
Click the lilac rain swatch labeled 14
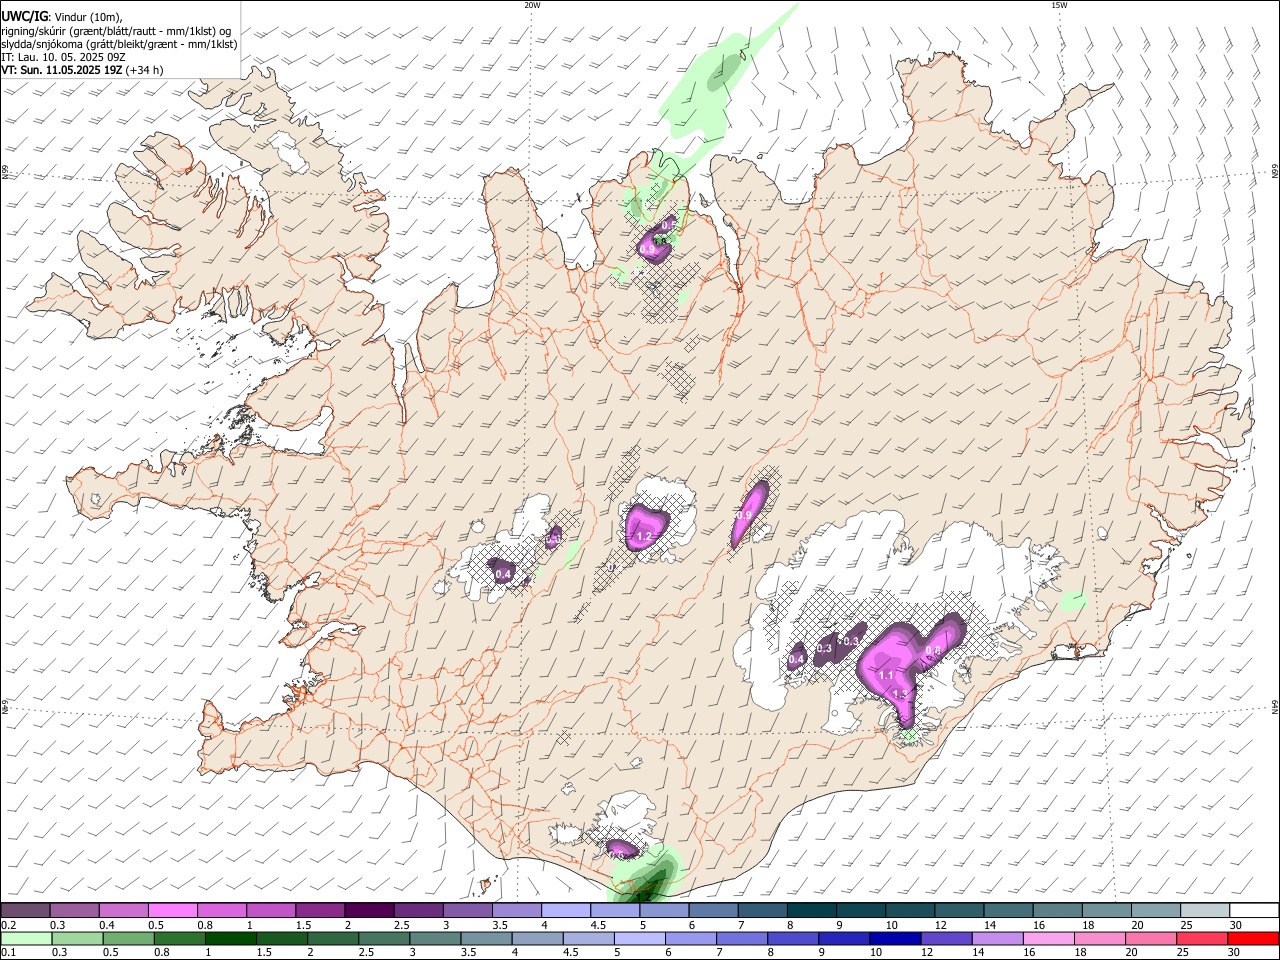pos(998,939)
